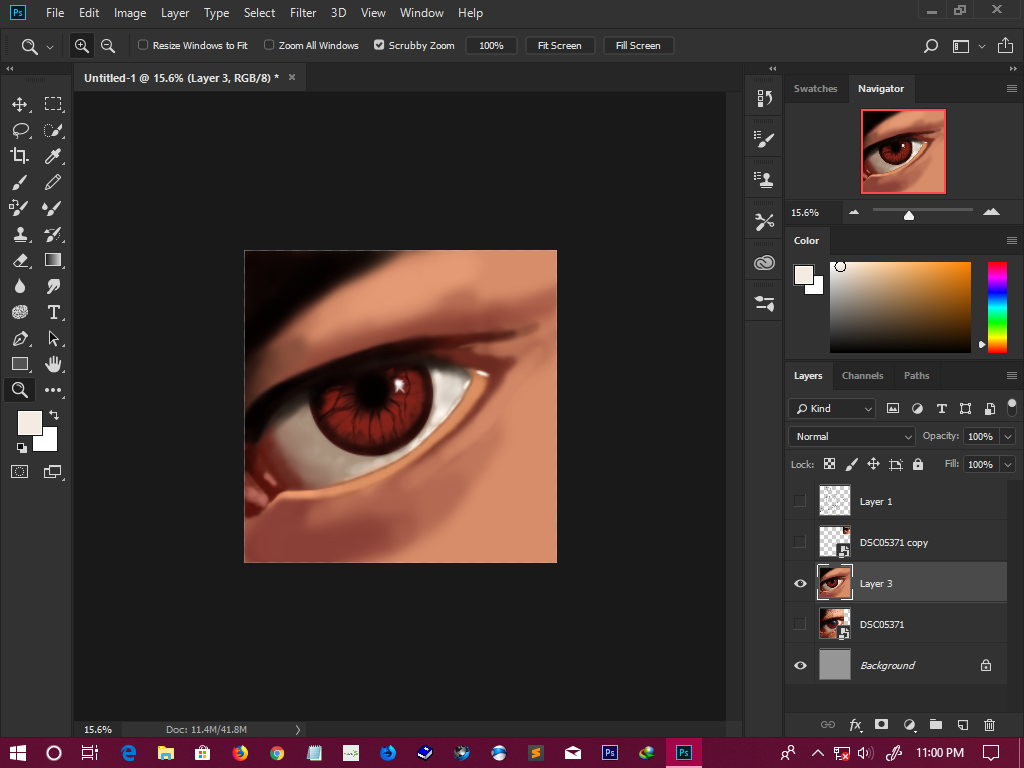Show the DSC05371 layer
The image size is (1024, 768).
799,624
